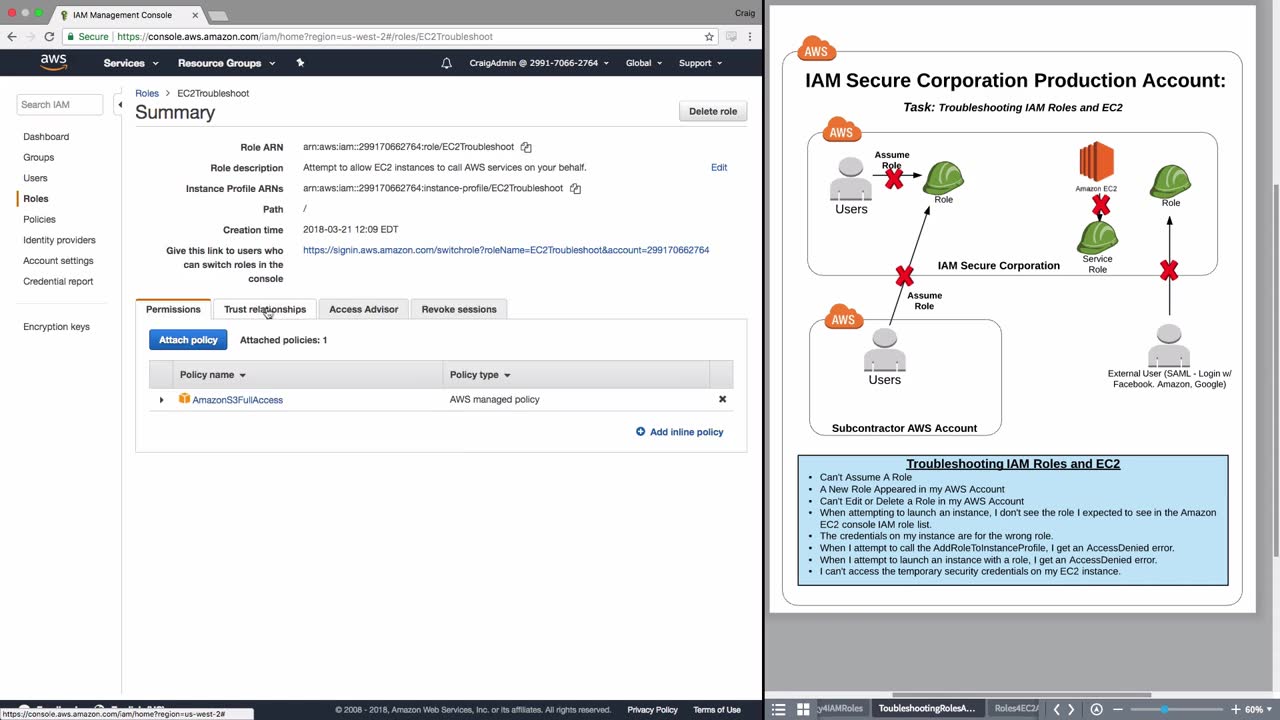Copy the Instance Profile ARN to clipboard
The width and height of the screenshot is (1280, 720).
[575, 188]
